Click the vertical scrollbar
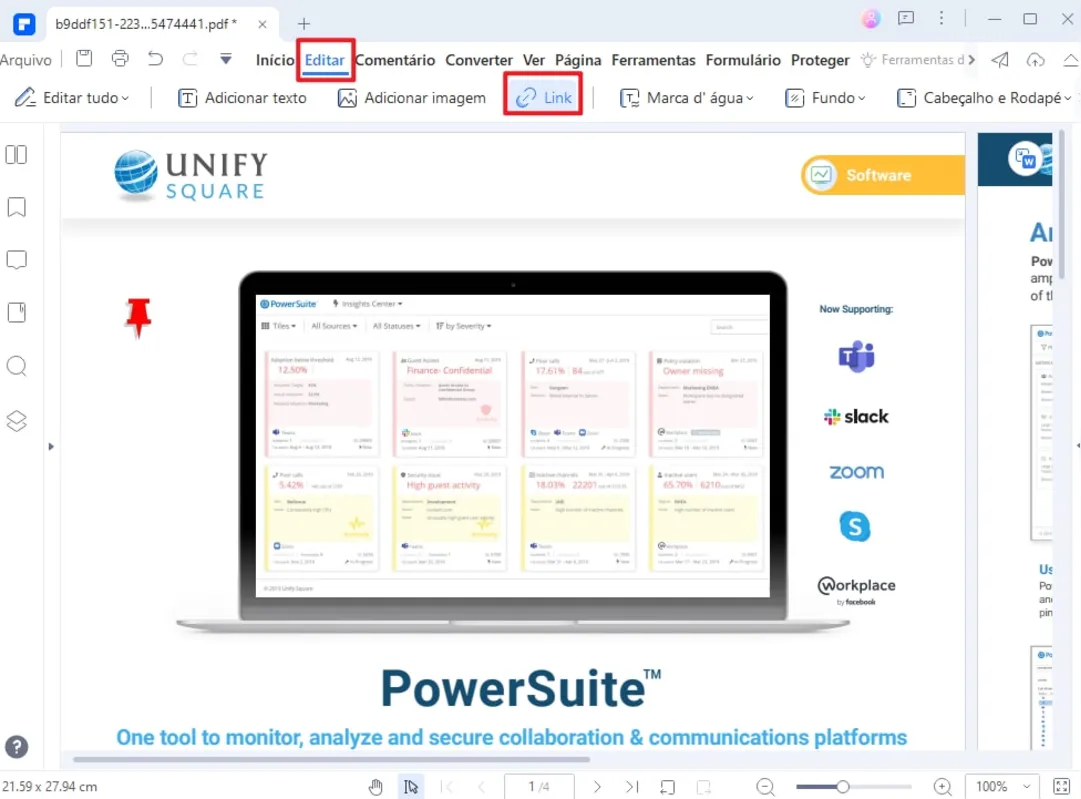 (1062, 203)
